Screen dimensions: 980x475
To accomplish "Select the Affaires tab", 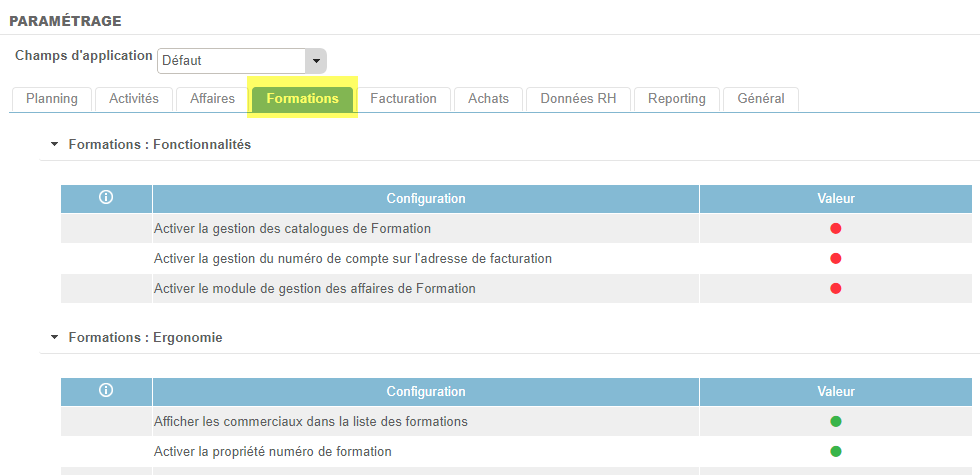I will point(212,99).
